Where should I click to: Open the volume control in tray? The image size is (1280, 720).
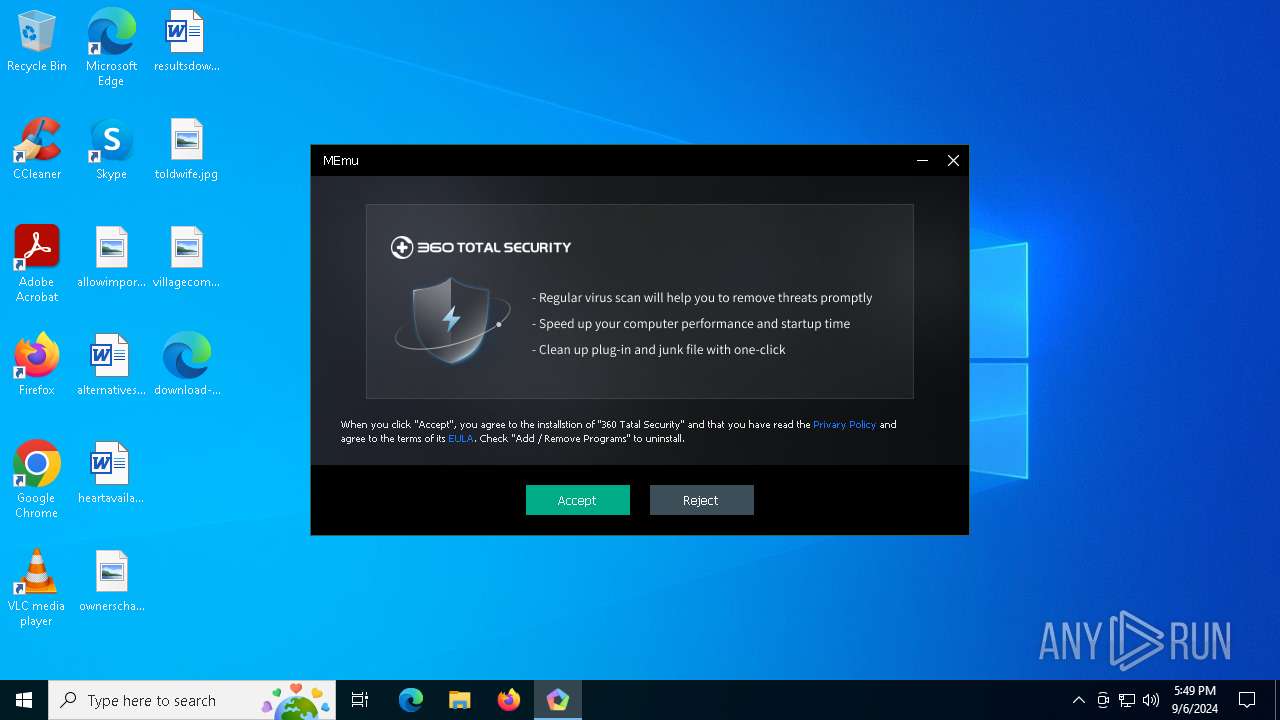coord(1151,700)
